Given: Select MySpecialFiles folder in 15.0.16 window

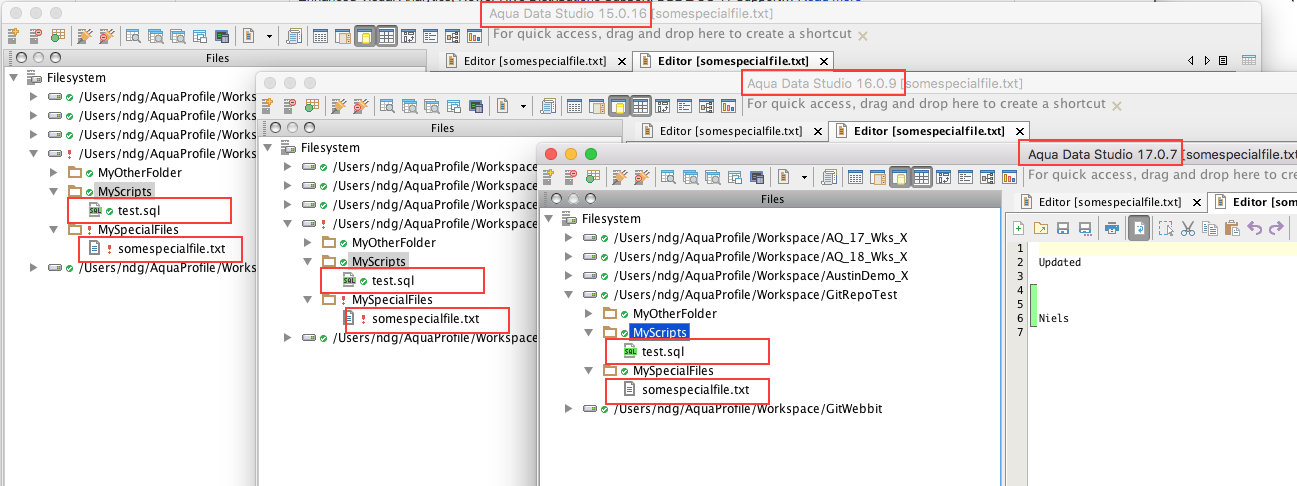Looking at the screenshot, I should pyautogui.click(x=138, y=230).
